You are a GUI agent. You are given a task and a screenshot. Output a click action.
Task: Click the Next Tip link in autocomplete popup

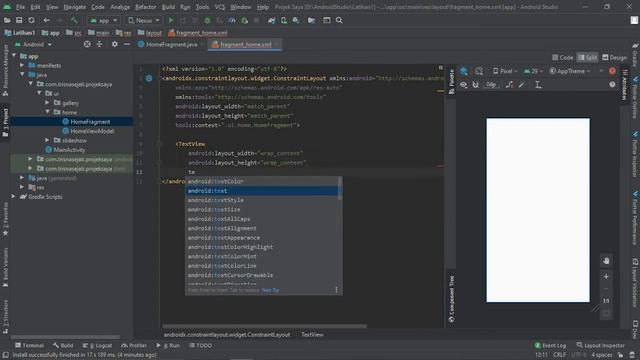pyautogui.click(x=270, y=290)
